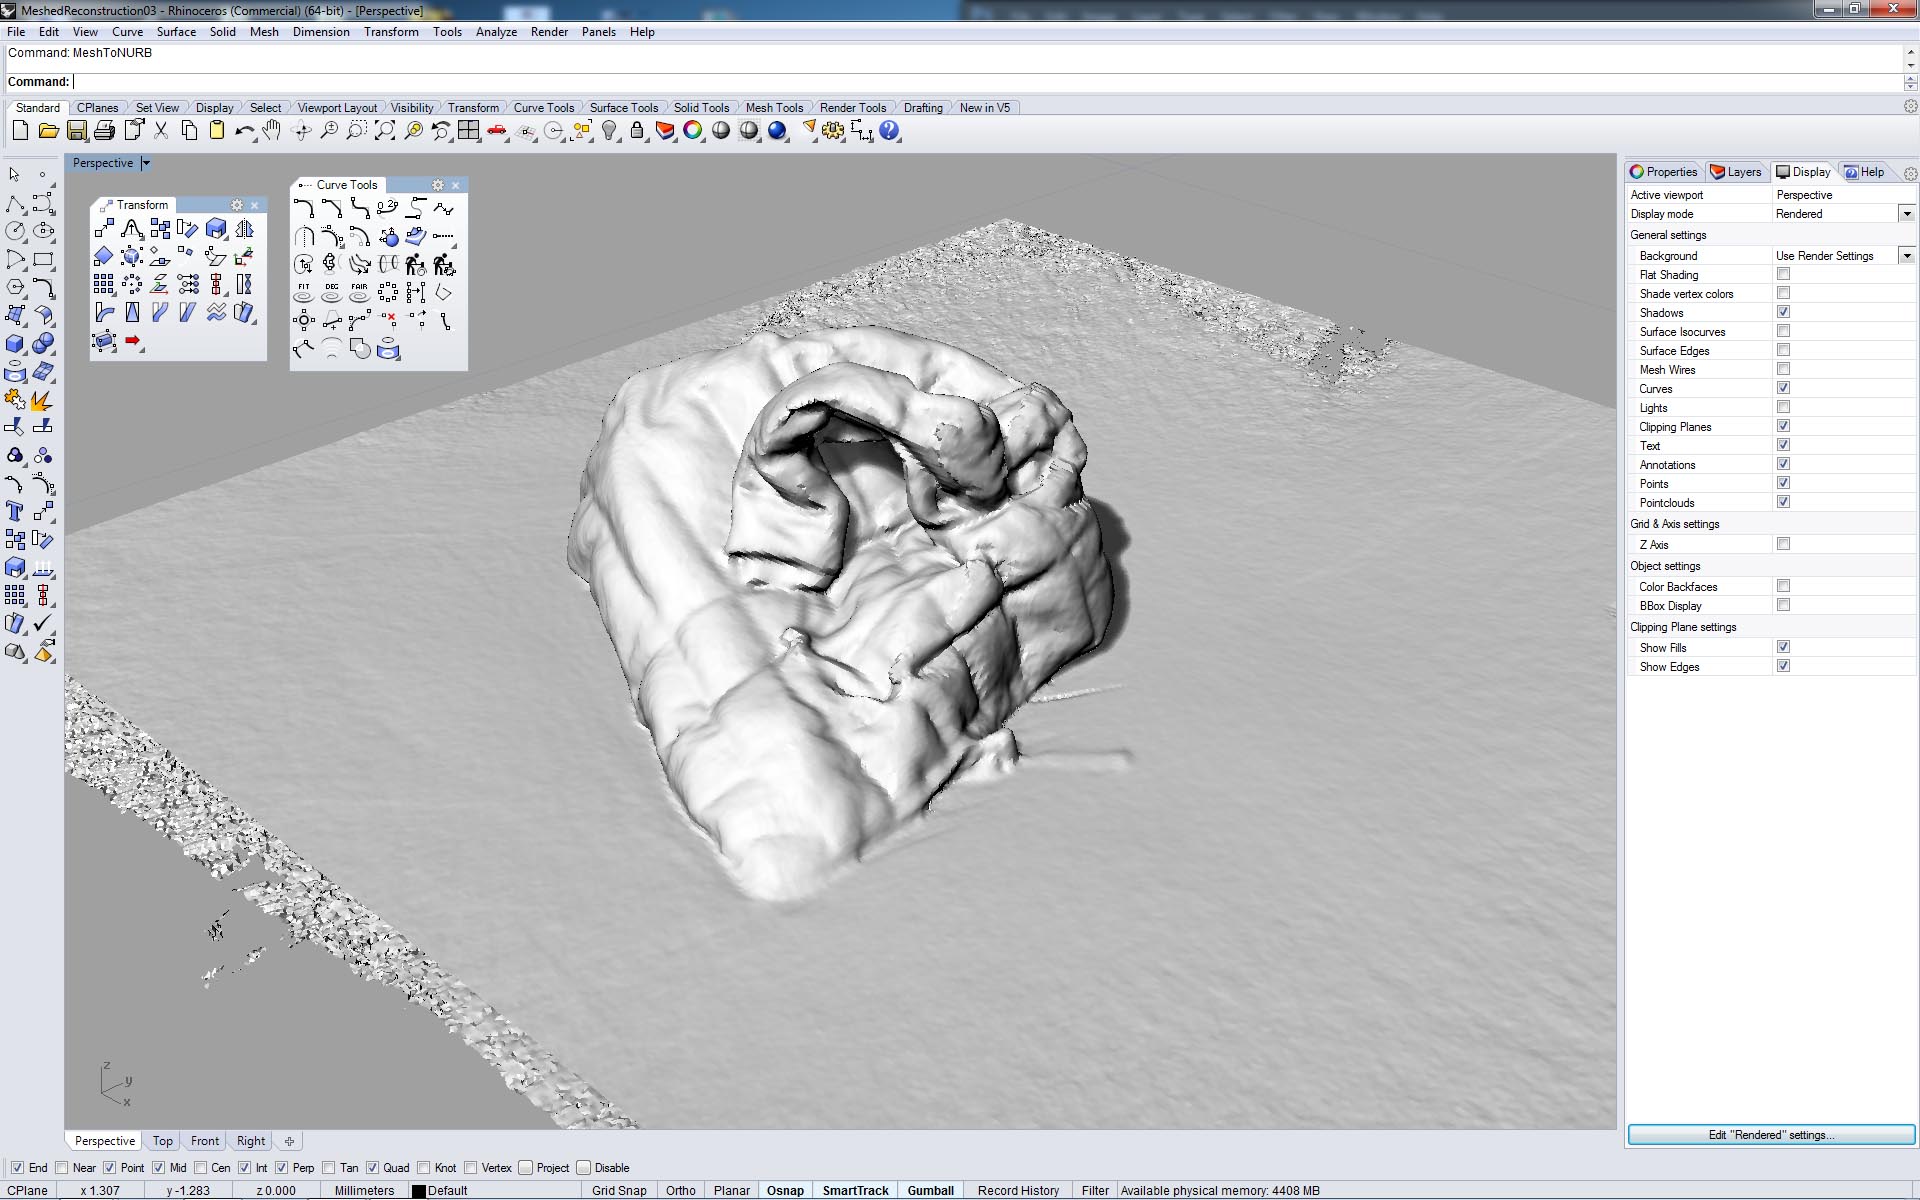Uncheck the Show Fills checkbox
Viewport: 1920px width, 1200px height.
pyautogui.click(x=1783, y=647)
